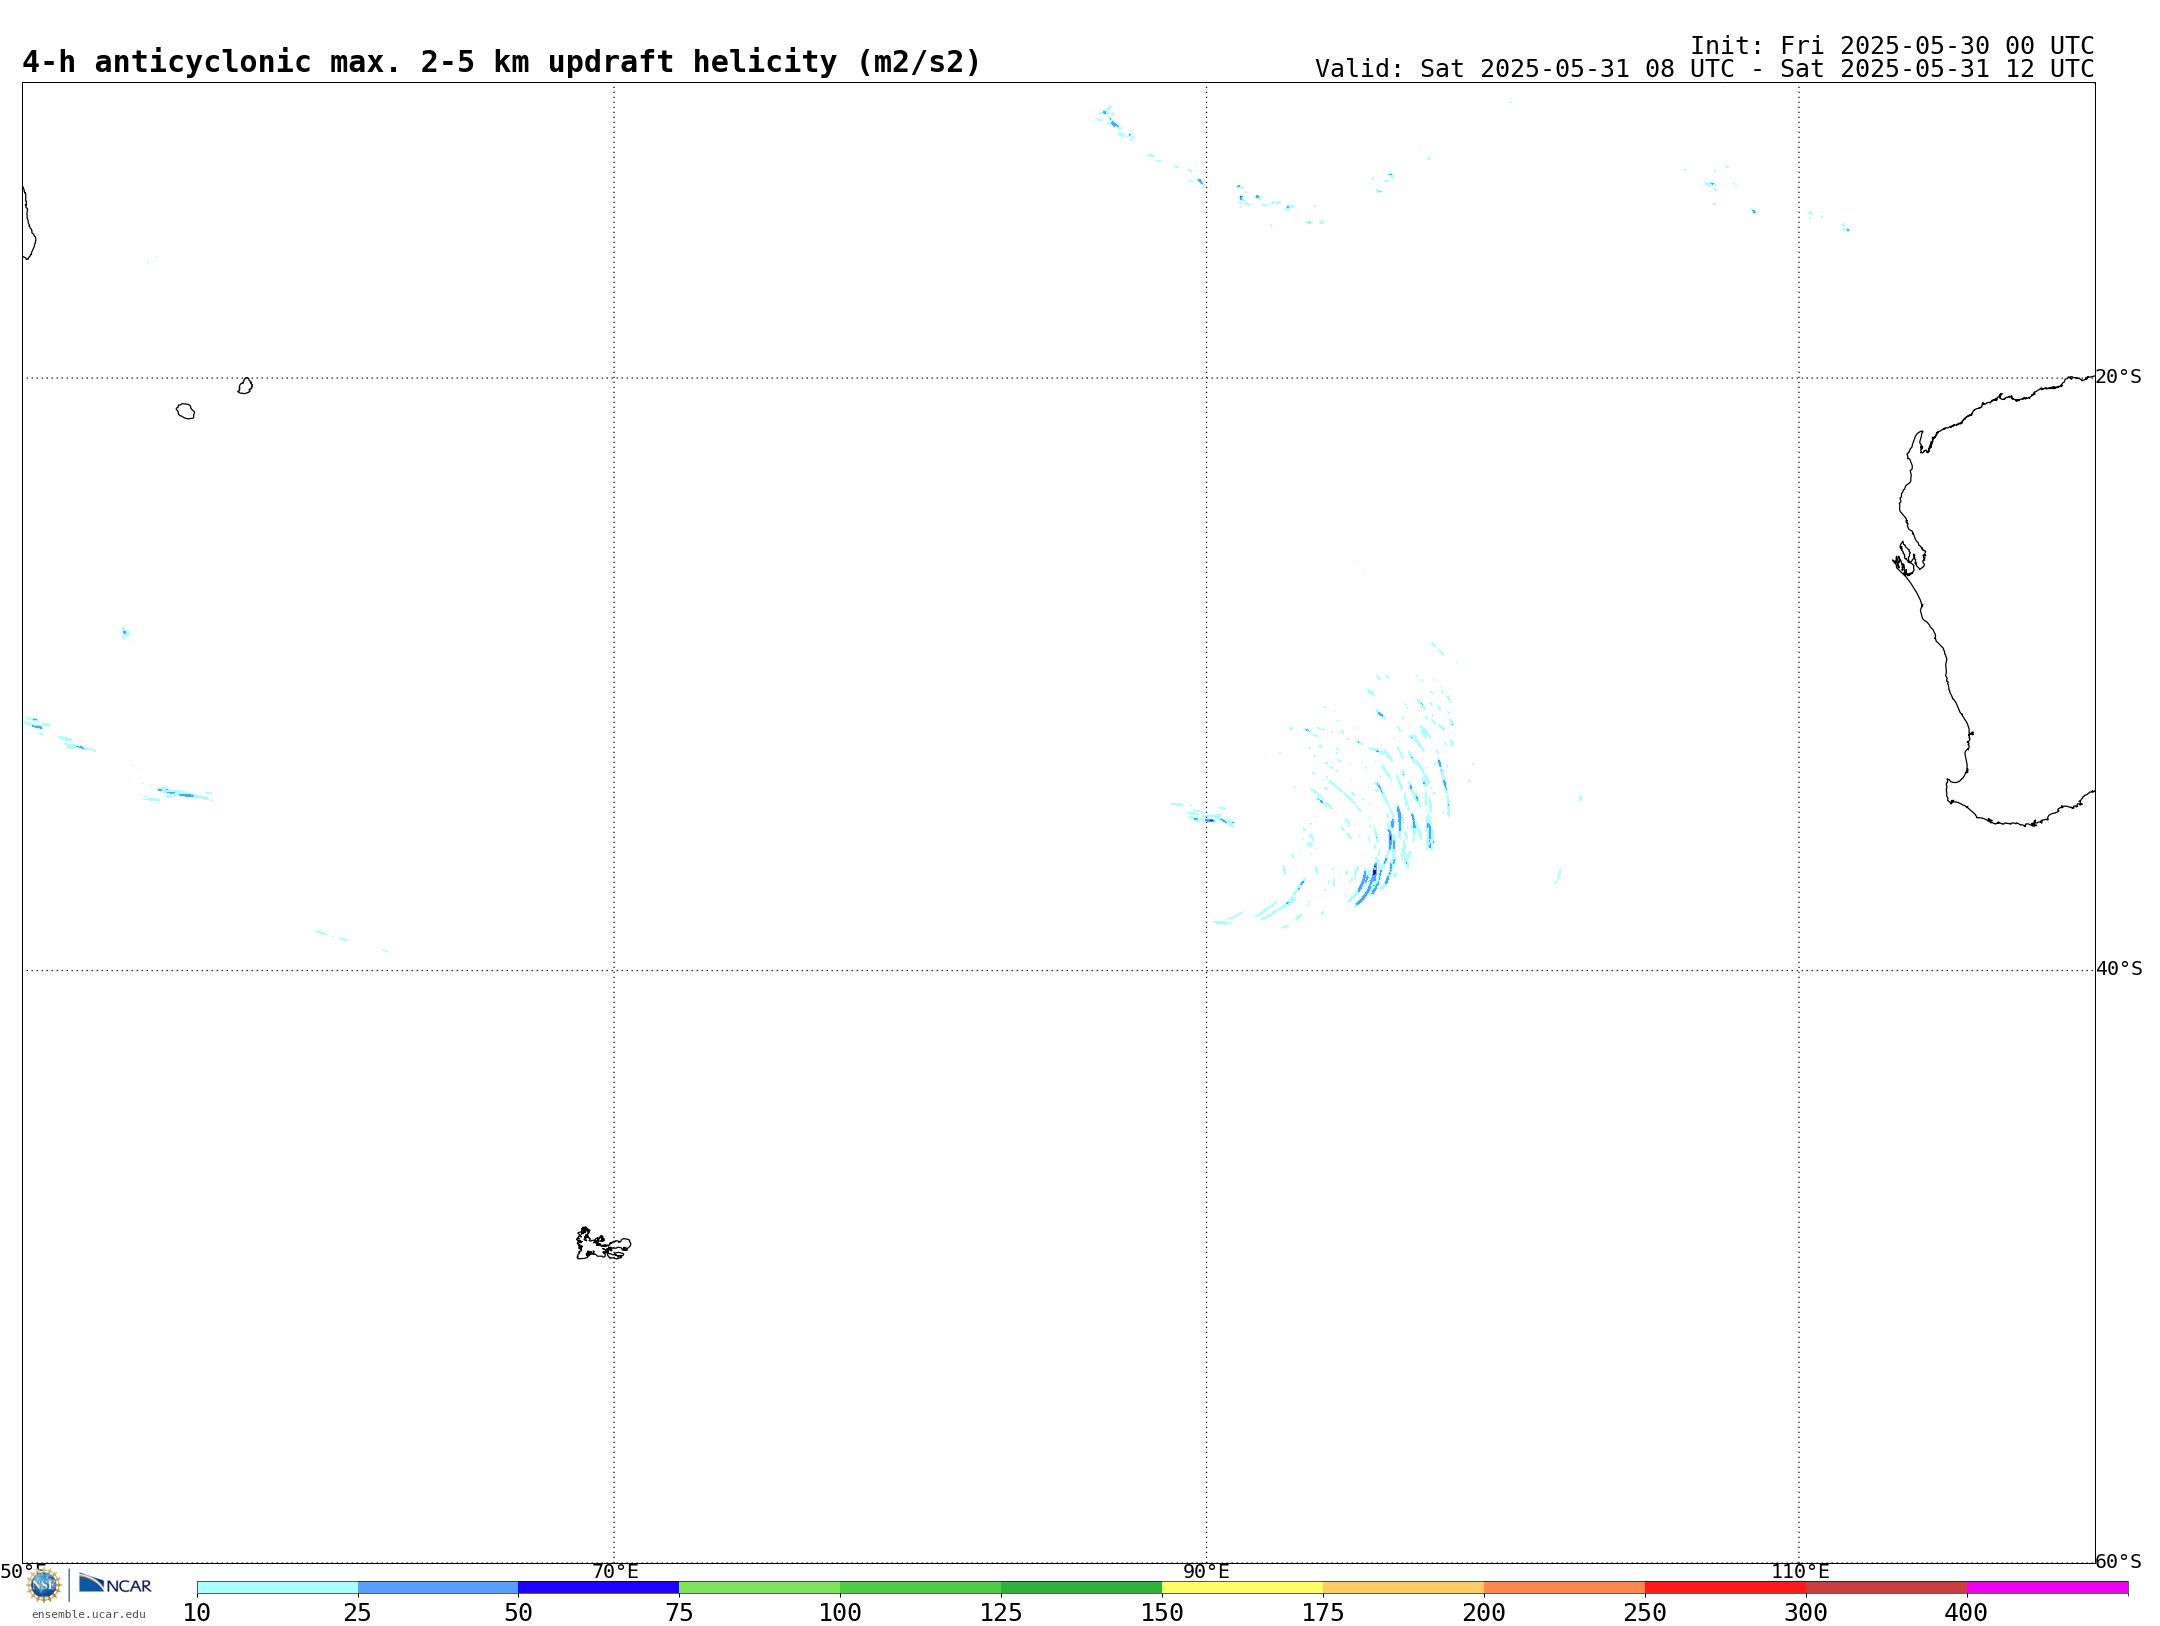Click the colorbar value label 125

click(x=1001, y=1612)
